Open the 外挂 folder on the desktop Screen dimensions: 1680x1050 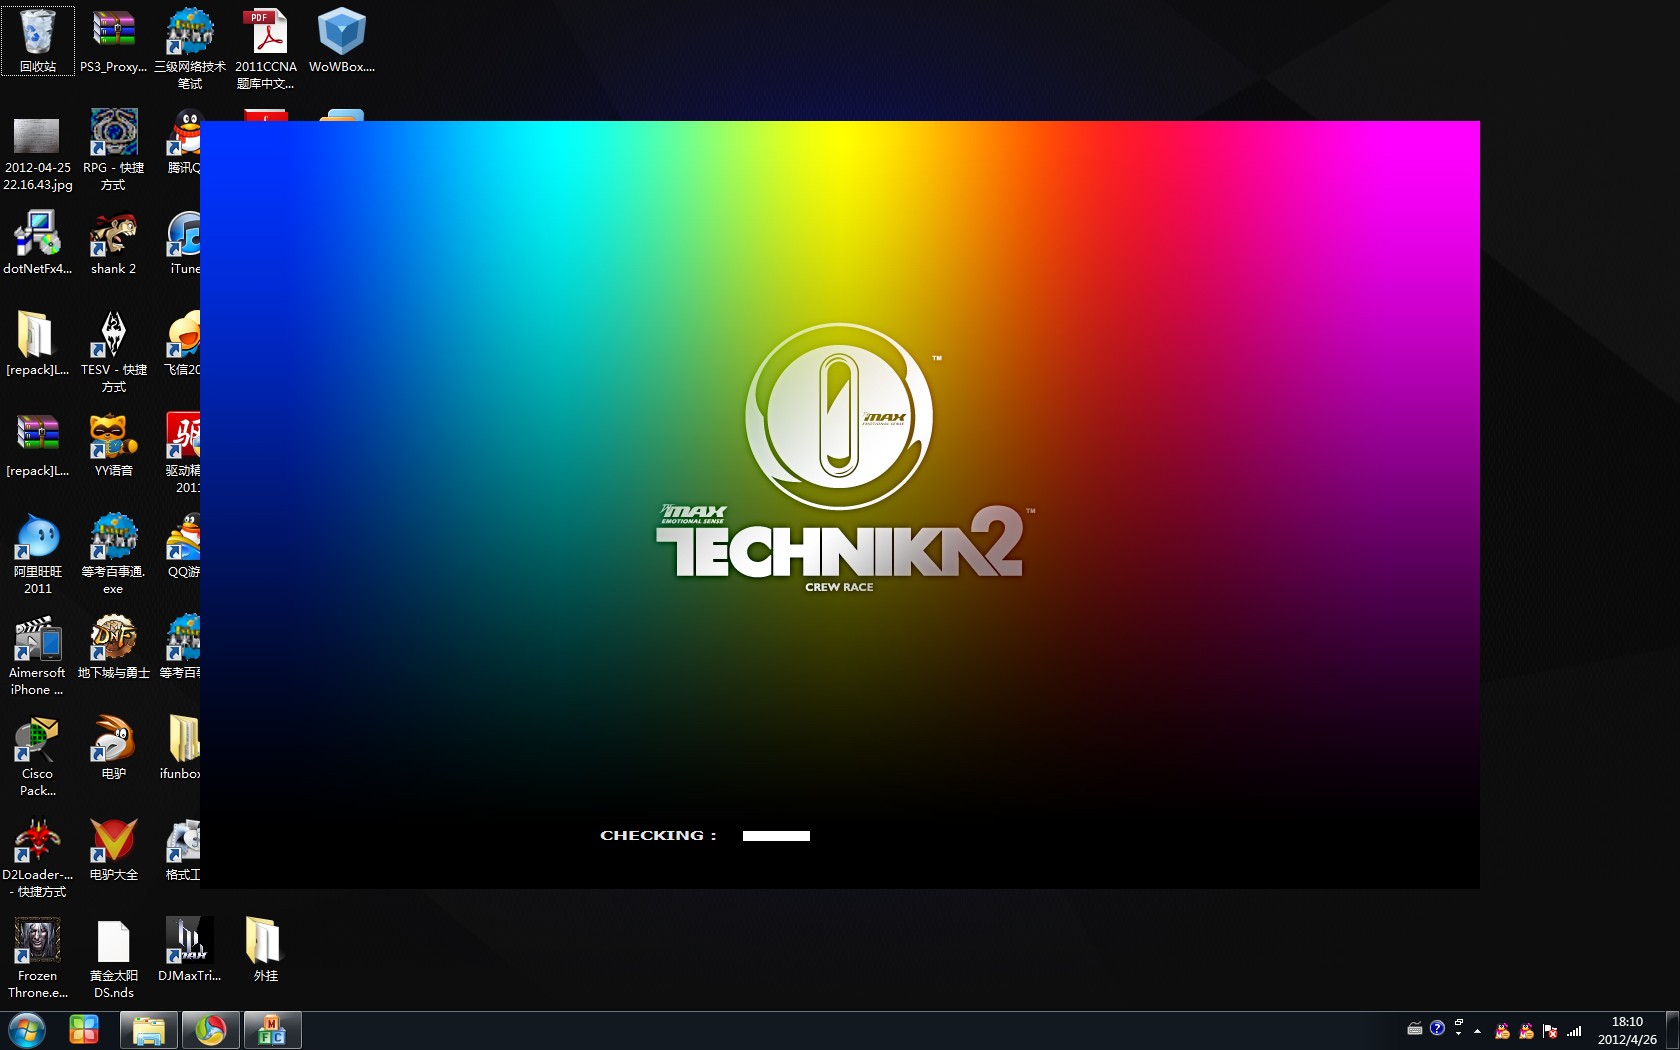point(265,950)
